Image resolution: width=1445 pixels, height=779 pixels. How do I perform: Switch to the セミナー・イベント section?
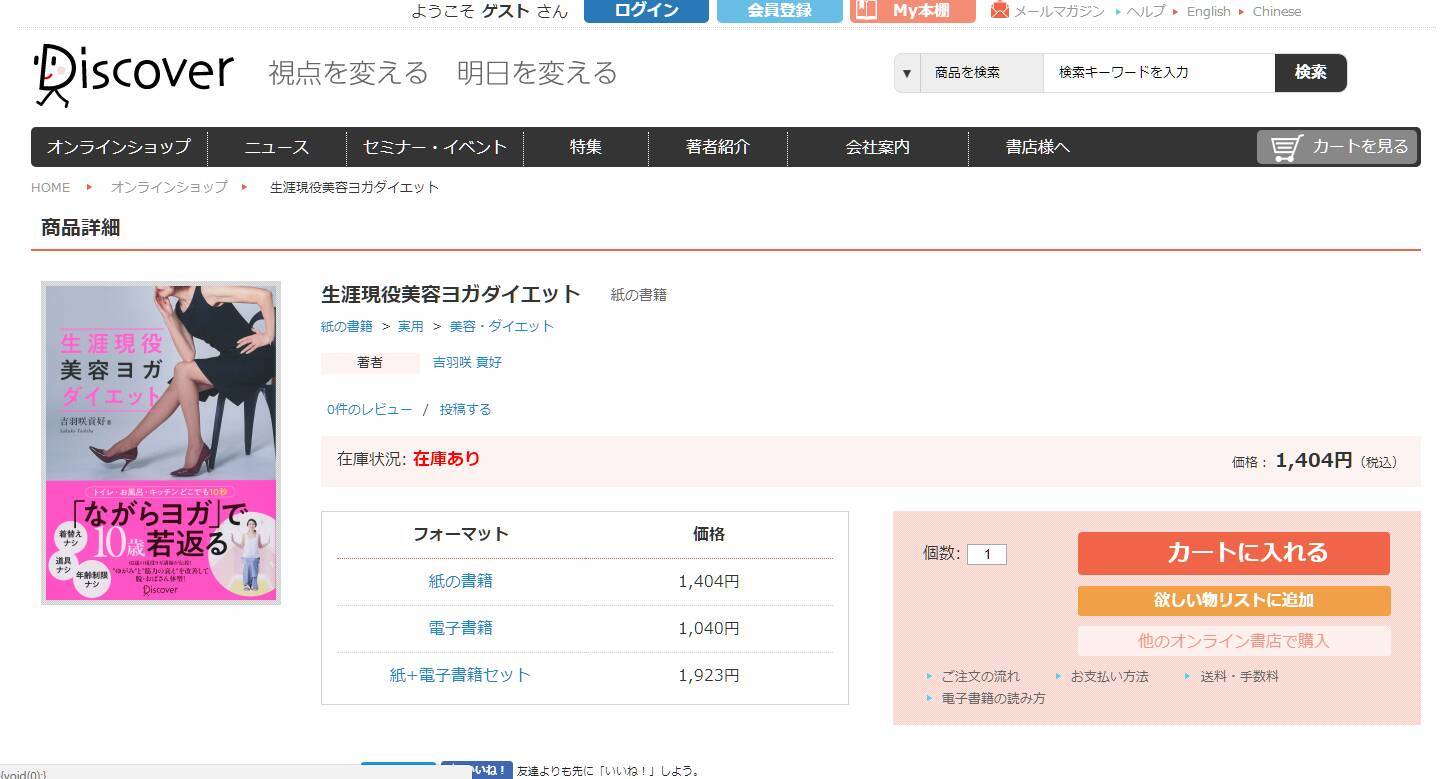pyautogui.click(x=434, y=146)
